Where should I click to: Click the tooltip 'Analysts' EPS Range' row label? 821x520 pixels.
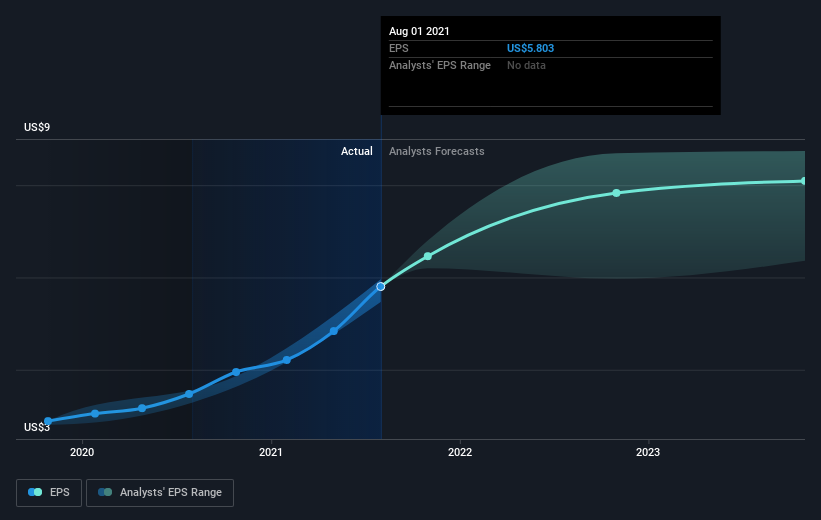440,65
